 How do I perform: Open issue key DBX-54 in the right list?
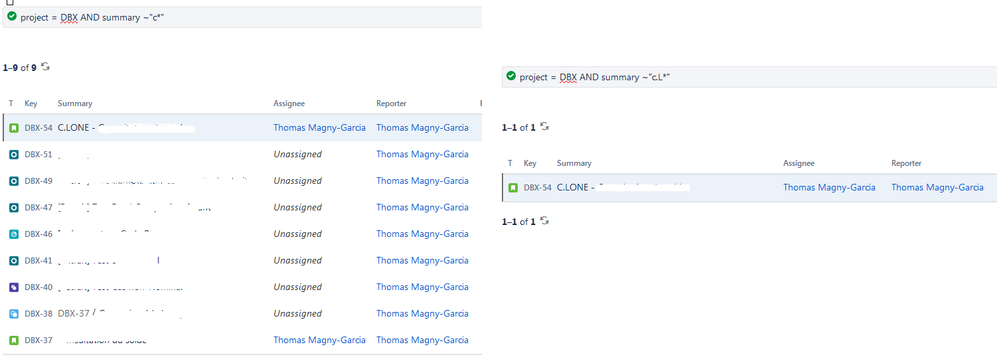pyautogui.click(x=537, y=187)
